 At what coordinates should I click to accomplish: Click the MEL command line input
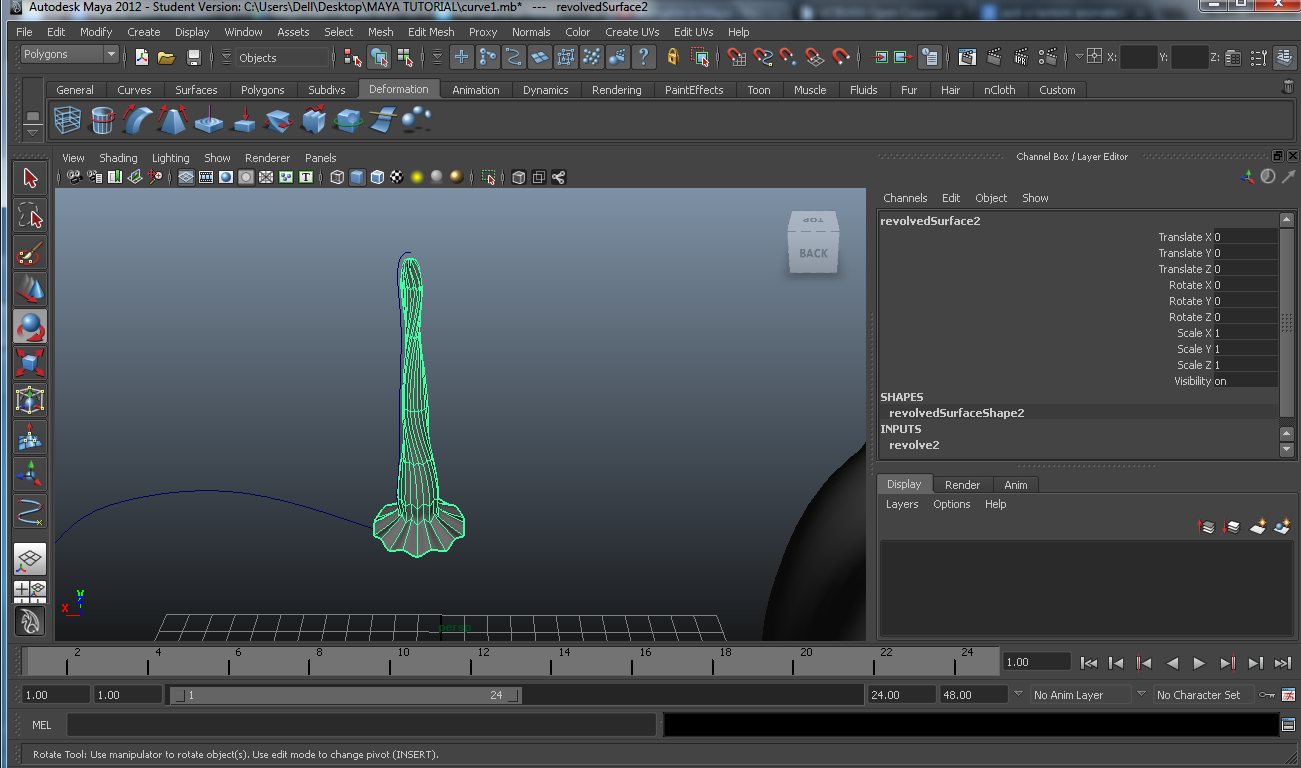tap(361, 725)
